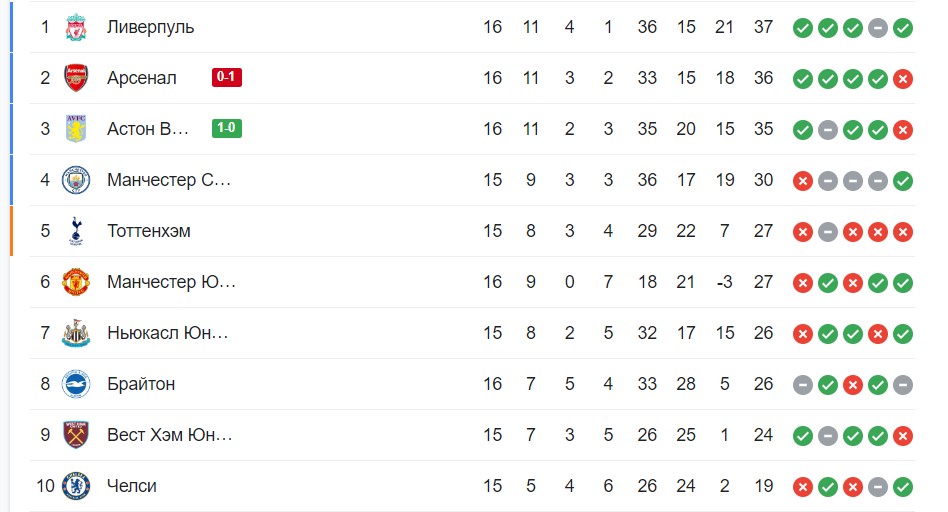
Task: Click the Tottenham club crest
Action: point(76,231)
